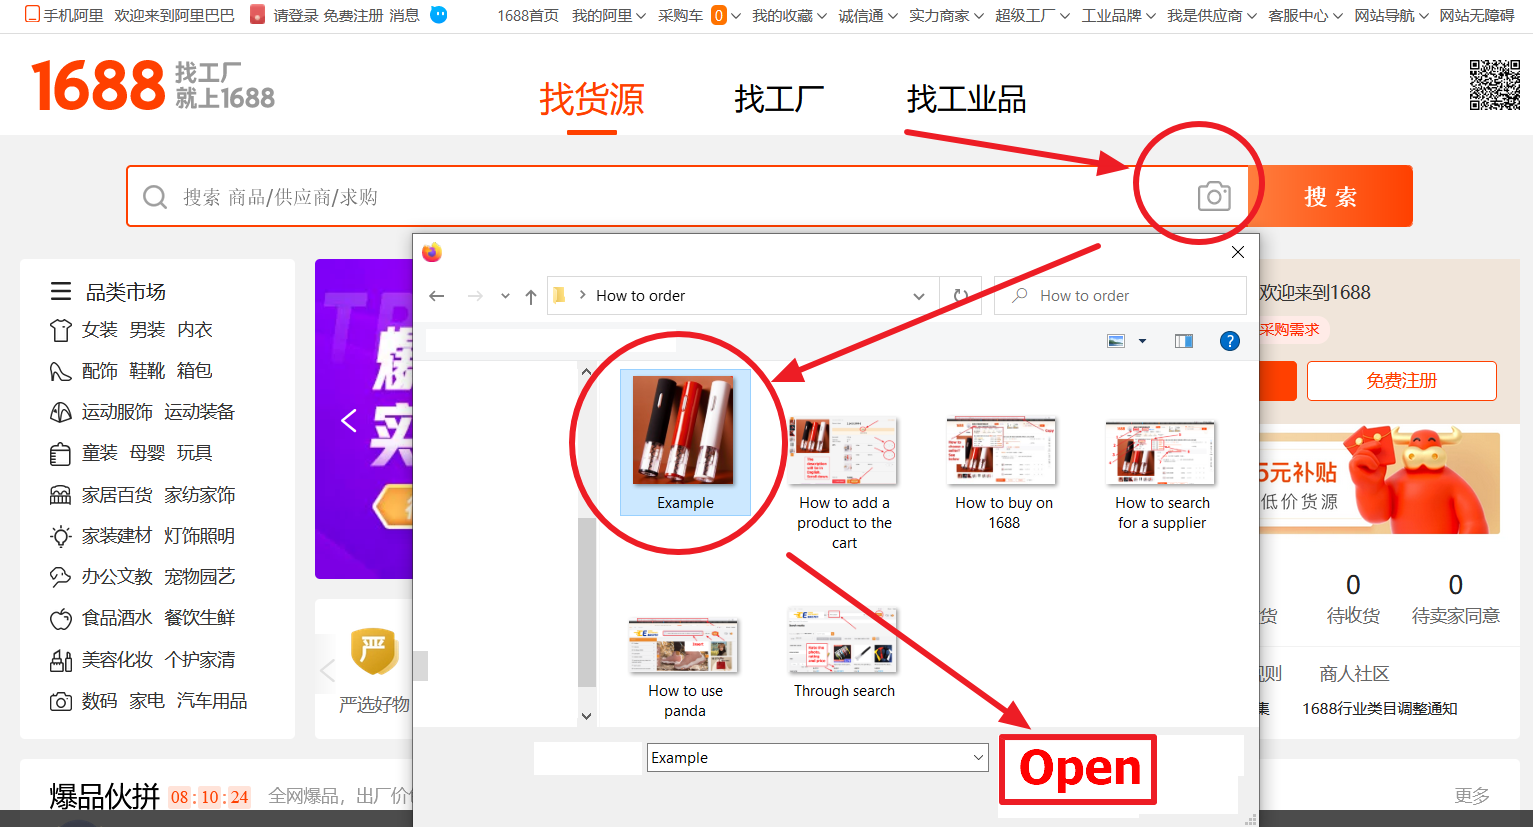The height and width of the screenshot is (827, 1533).
Task: Click the blue message bubble icon
Action: pyautogui.click(x=438, y=14)
